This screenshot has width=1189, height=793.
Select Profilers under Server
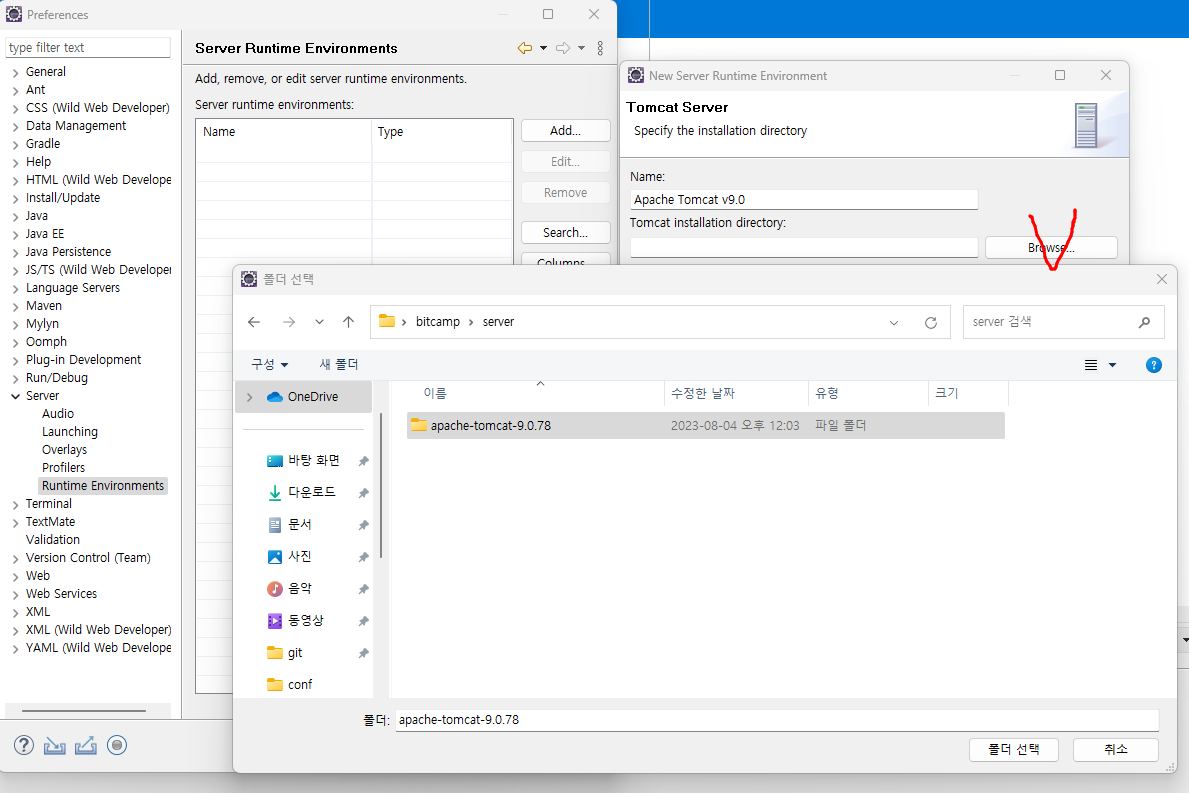(64, 468)
